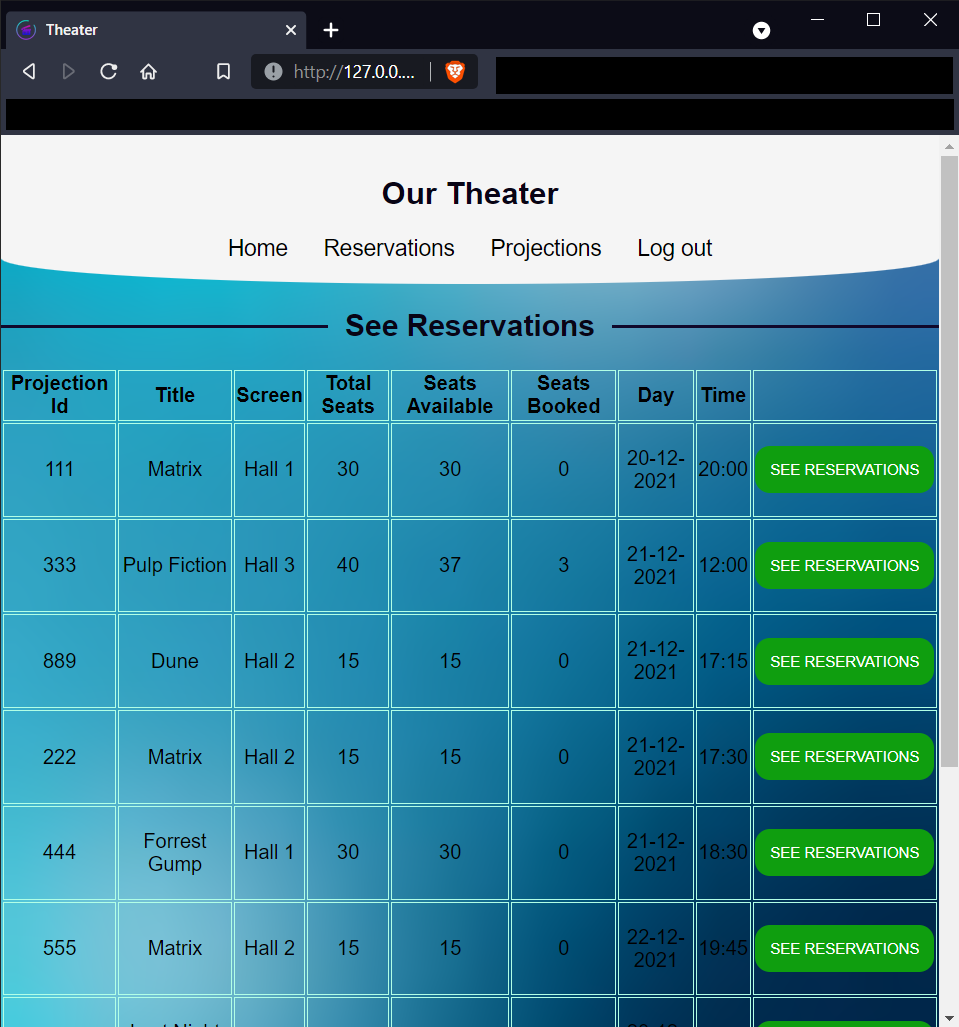
Task: Click the scrollbar up arrow
Action: click(949, 146)
